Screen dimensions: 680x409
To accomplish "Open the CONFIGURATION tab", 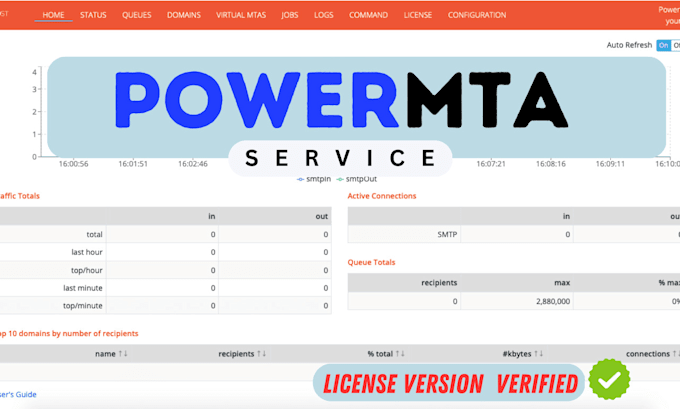I will [x=477, y=15].
